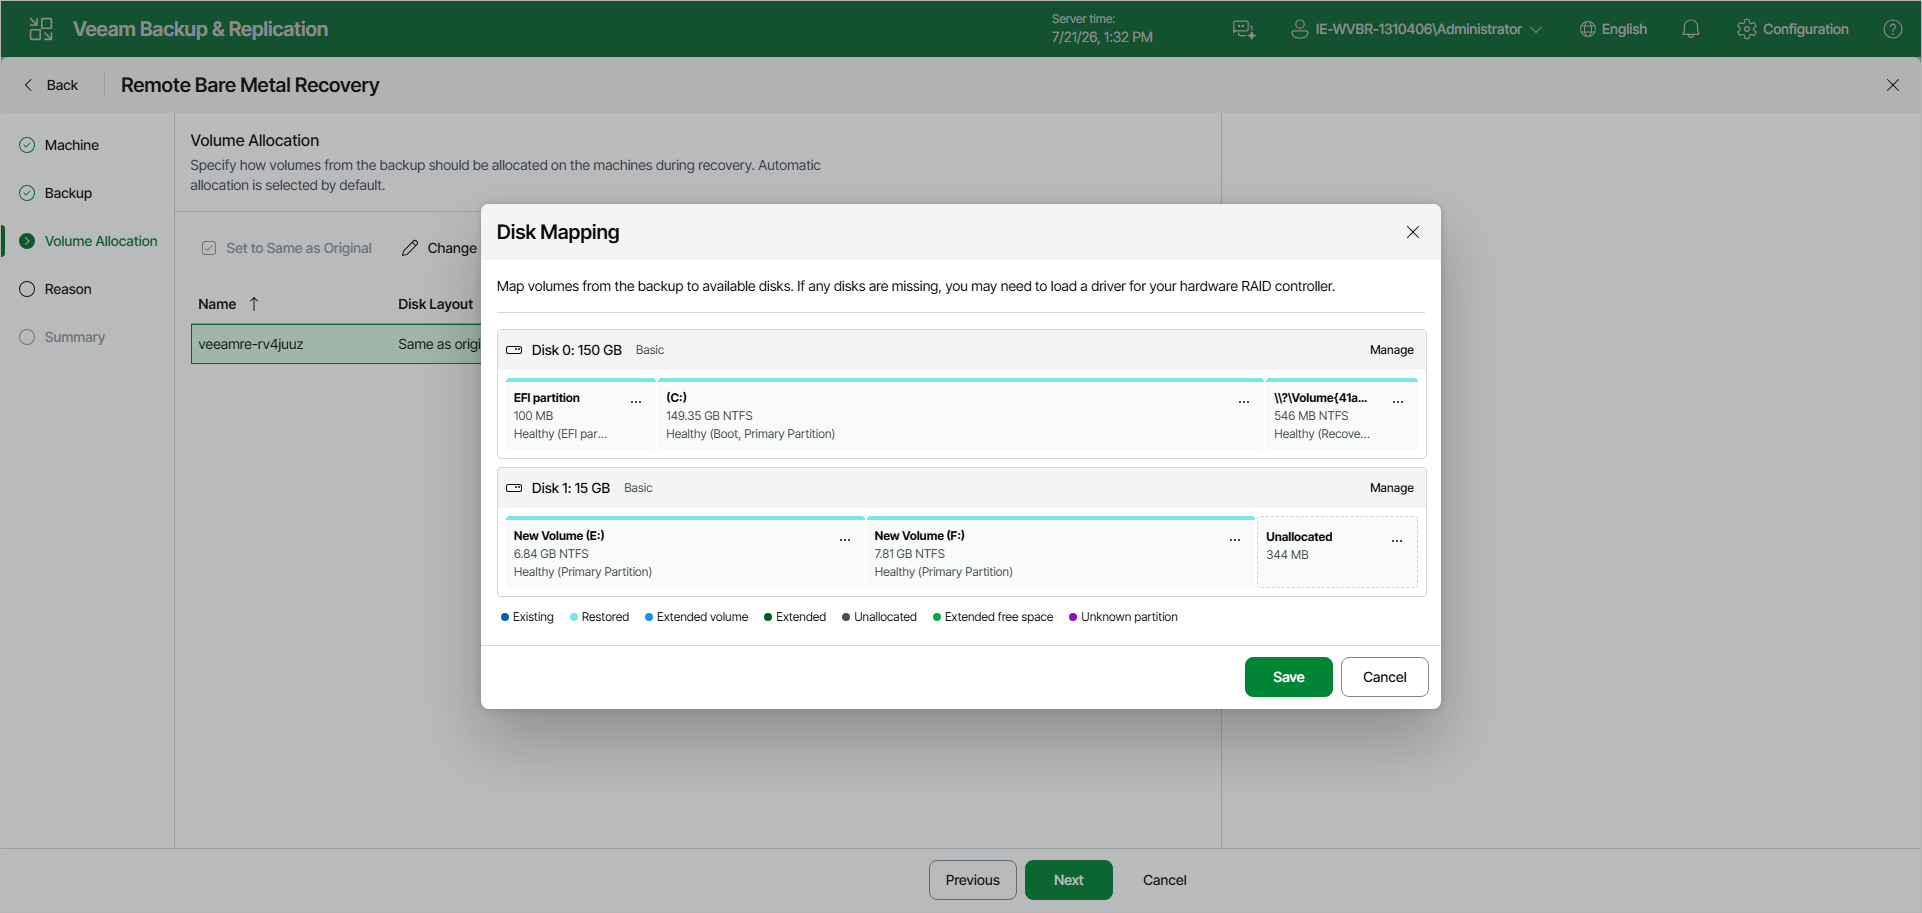The image size is (1922, 913).
Task: Click the Disk Layout column header
Action: click(435, 304)
